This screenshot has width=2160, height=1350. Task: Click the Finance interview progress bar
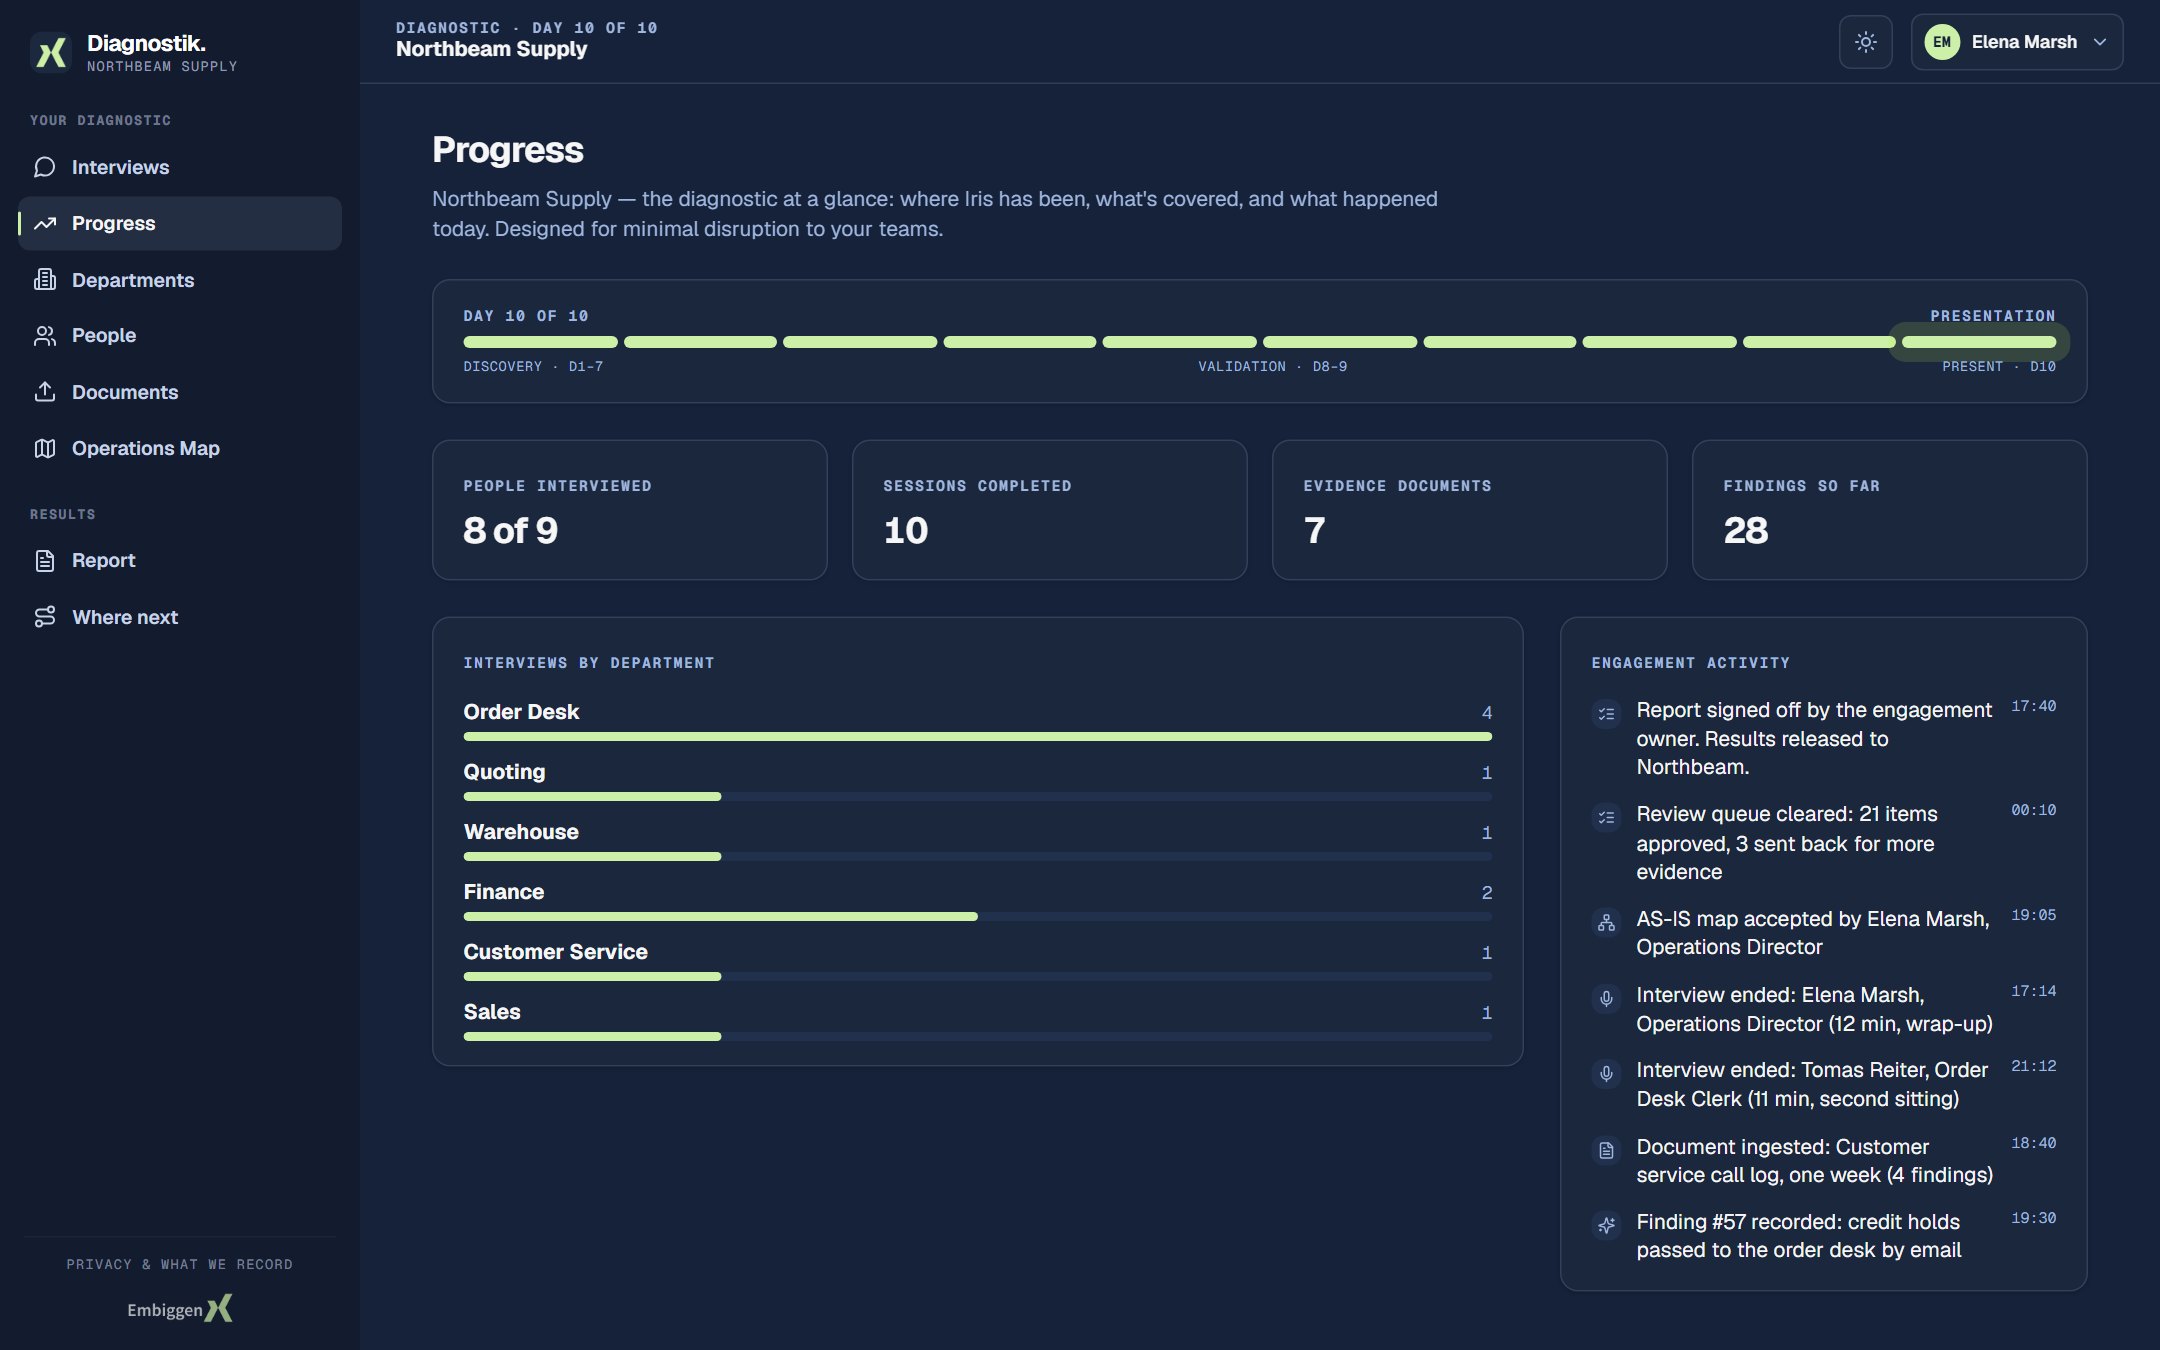[x=977, y=917]
